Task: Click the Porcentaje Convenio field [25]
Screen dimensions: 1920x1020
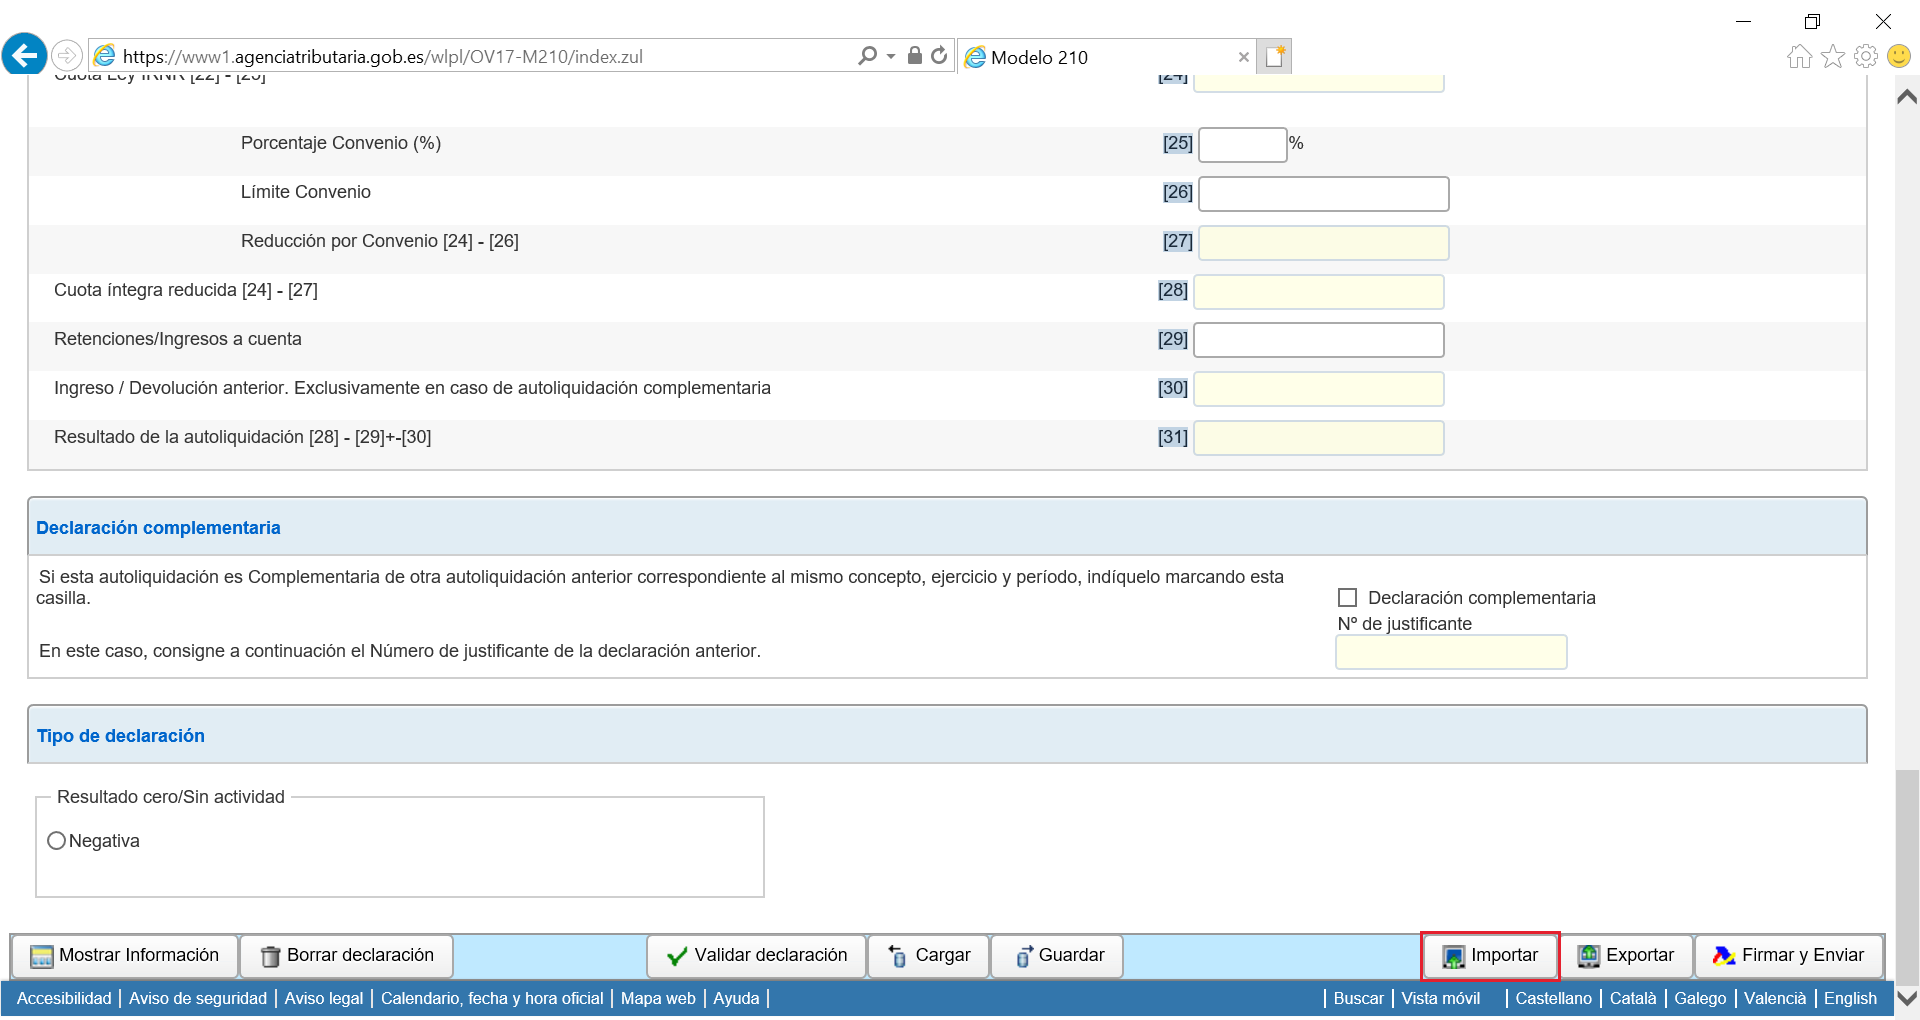Action: (1242, 144)
